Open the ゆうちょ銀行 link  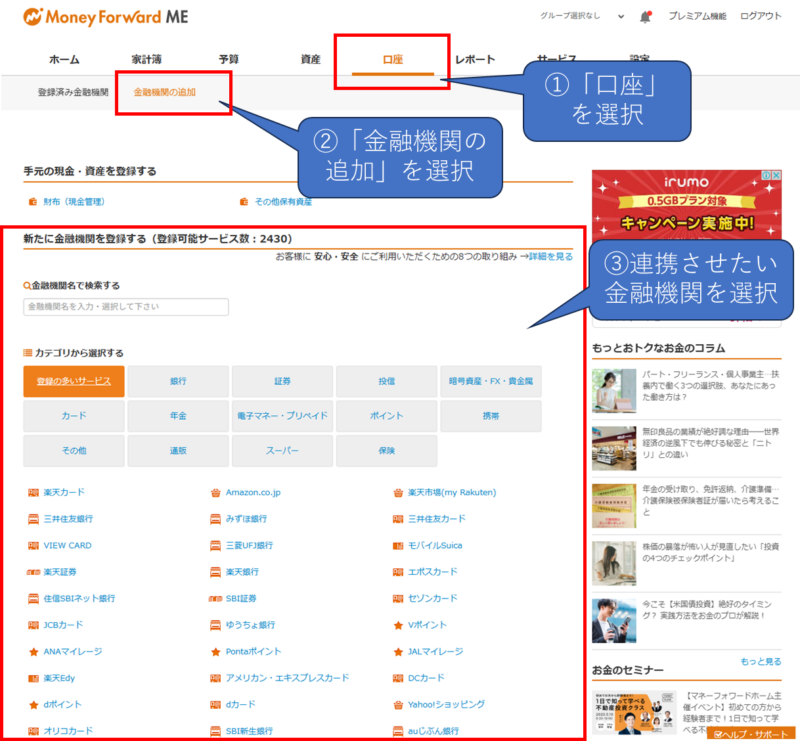251,625
